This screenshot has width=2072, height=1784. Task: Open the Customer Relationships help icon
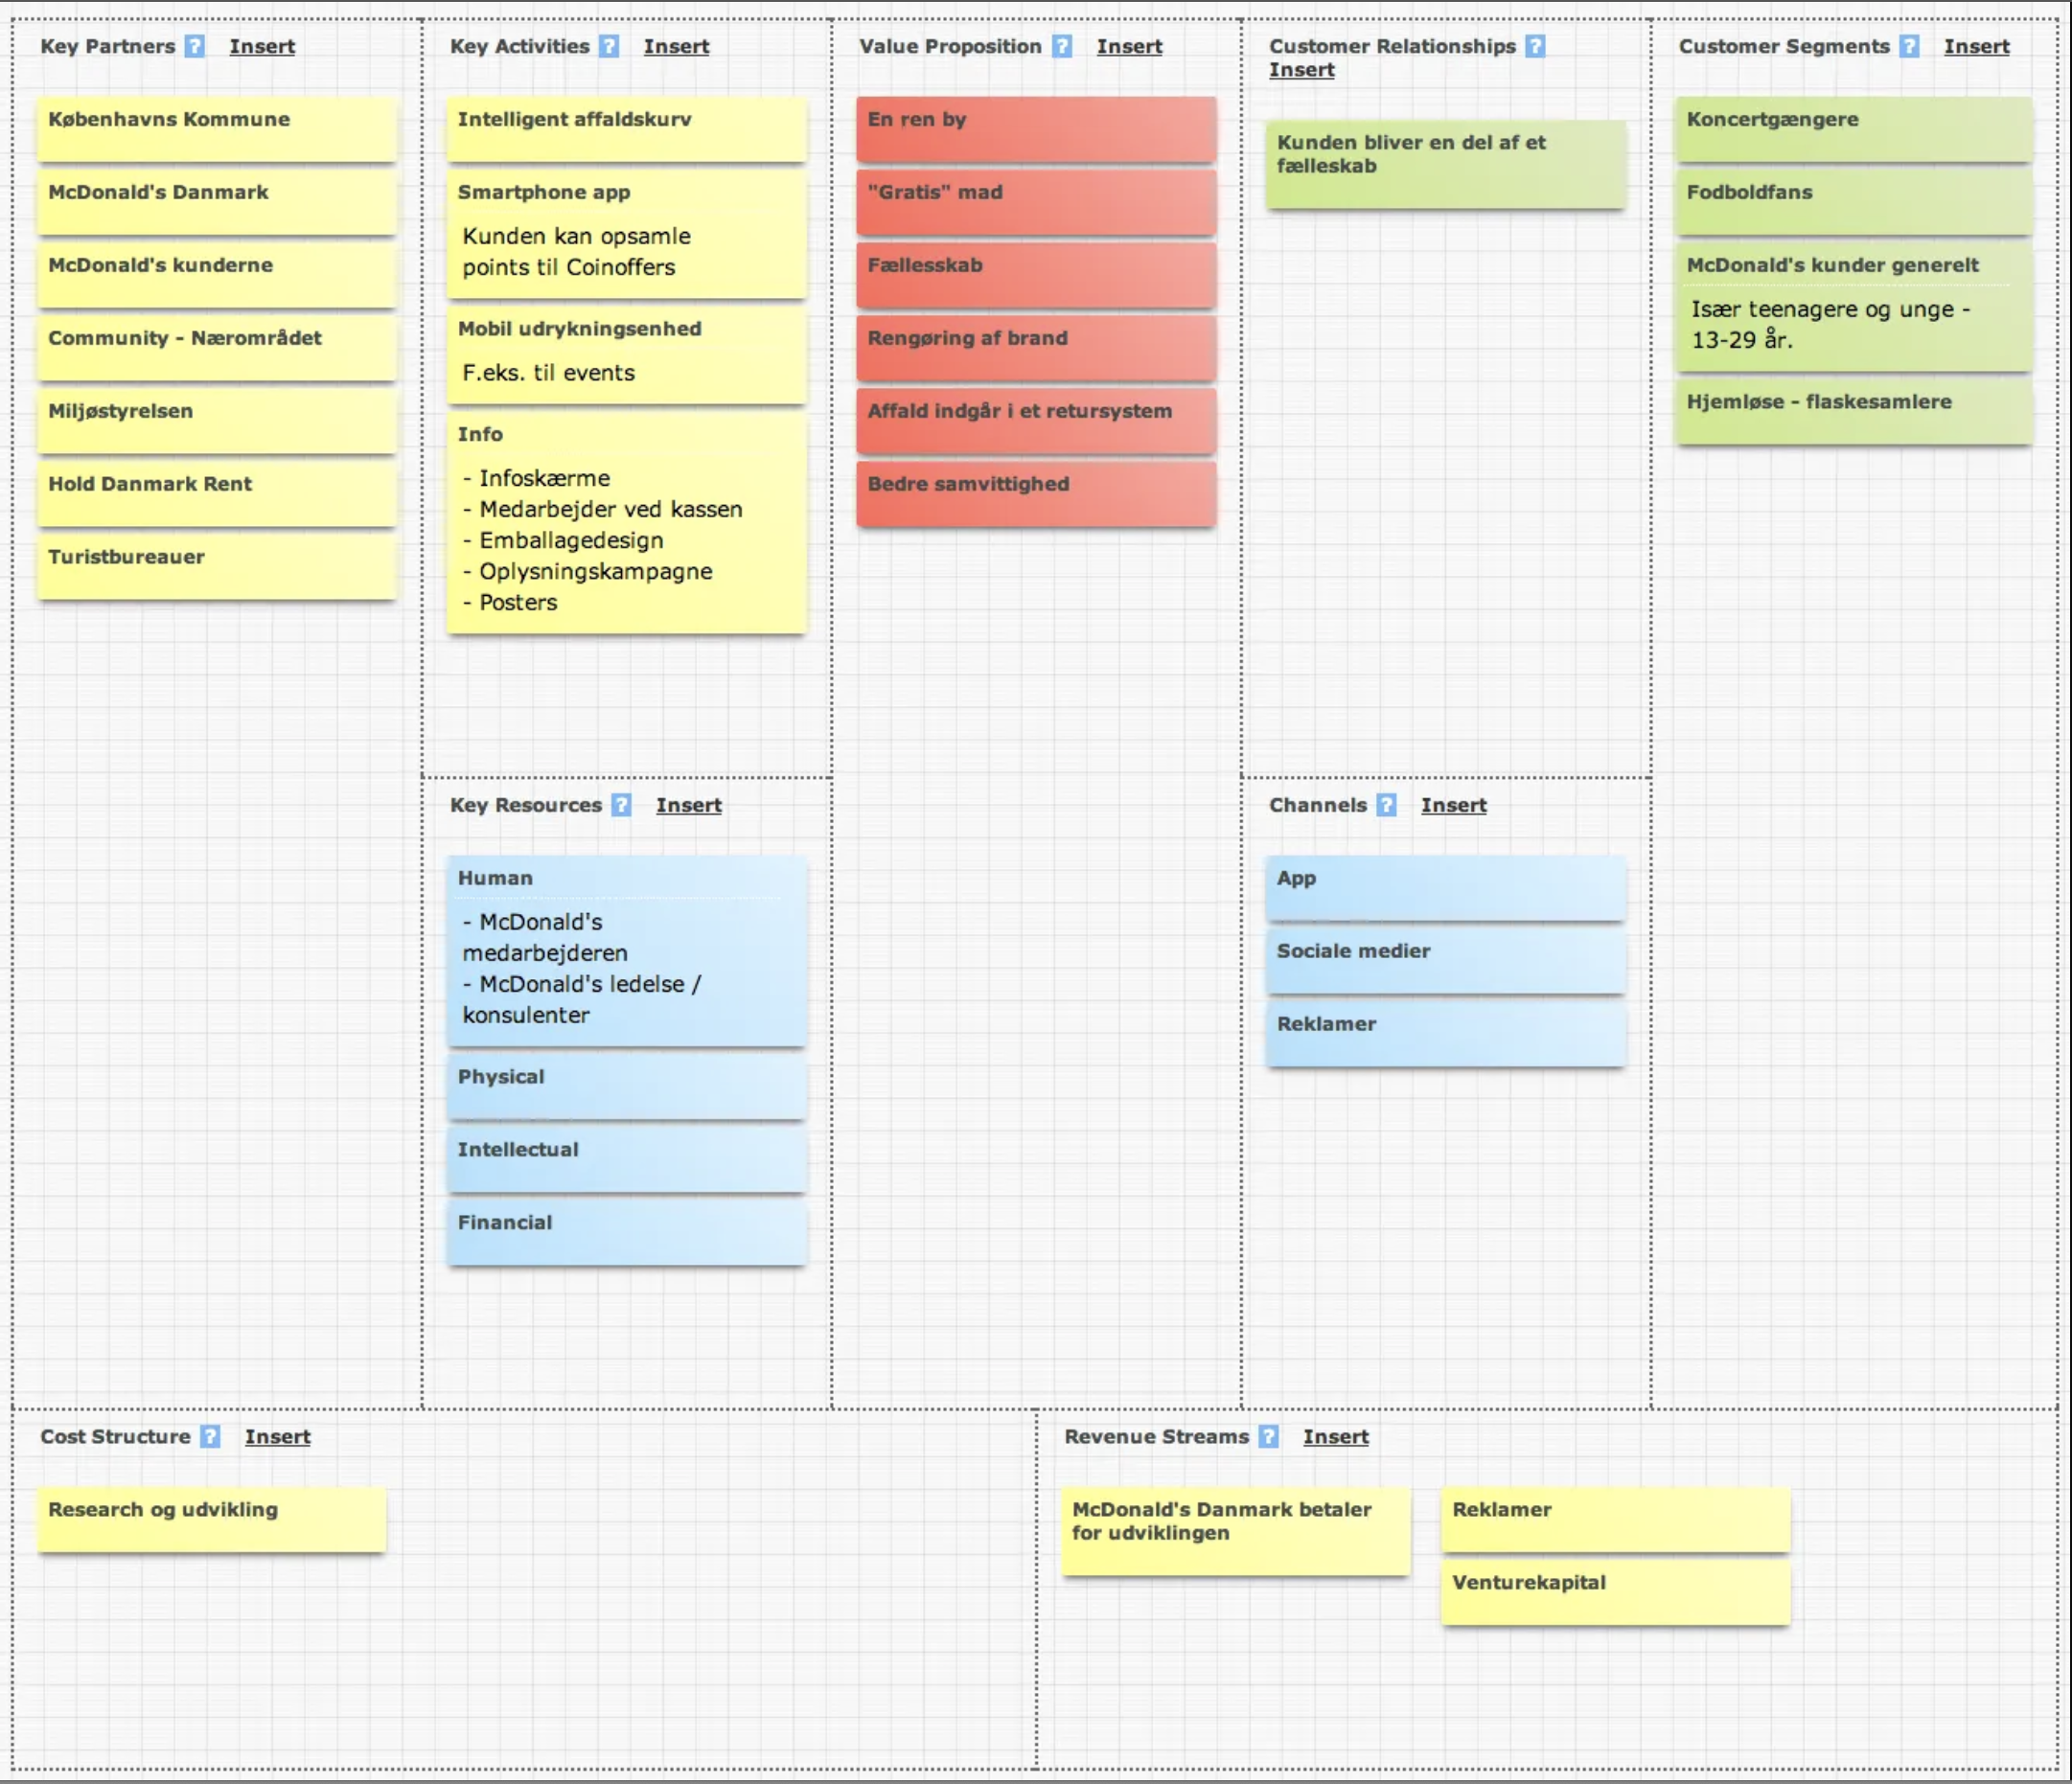(1535, 46)
